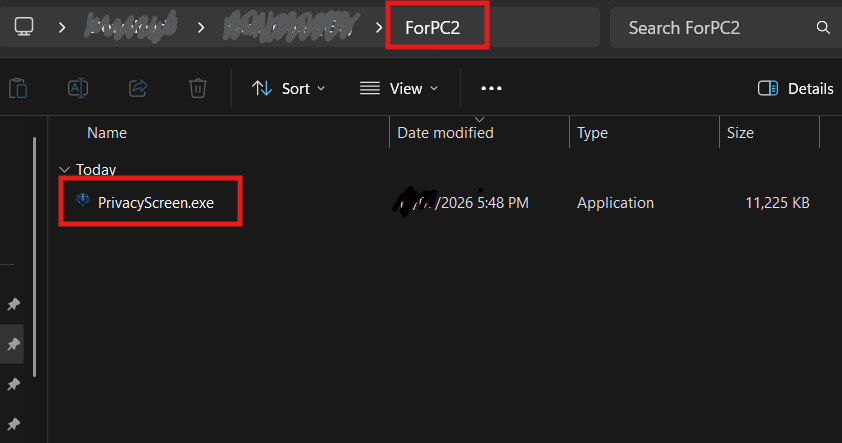
Task: Click the navigation pane vertical scrollbar
Action: click(x=34, y=257)
